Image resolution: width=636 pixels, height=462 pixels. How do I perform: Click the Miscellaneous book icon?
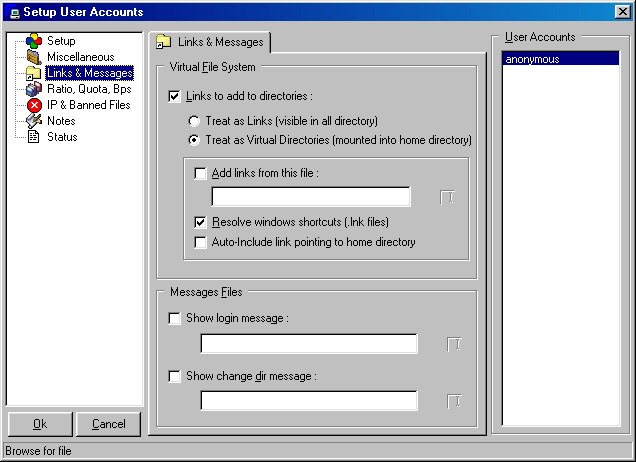tap(34, 57)
